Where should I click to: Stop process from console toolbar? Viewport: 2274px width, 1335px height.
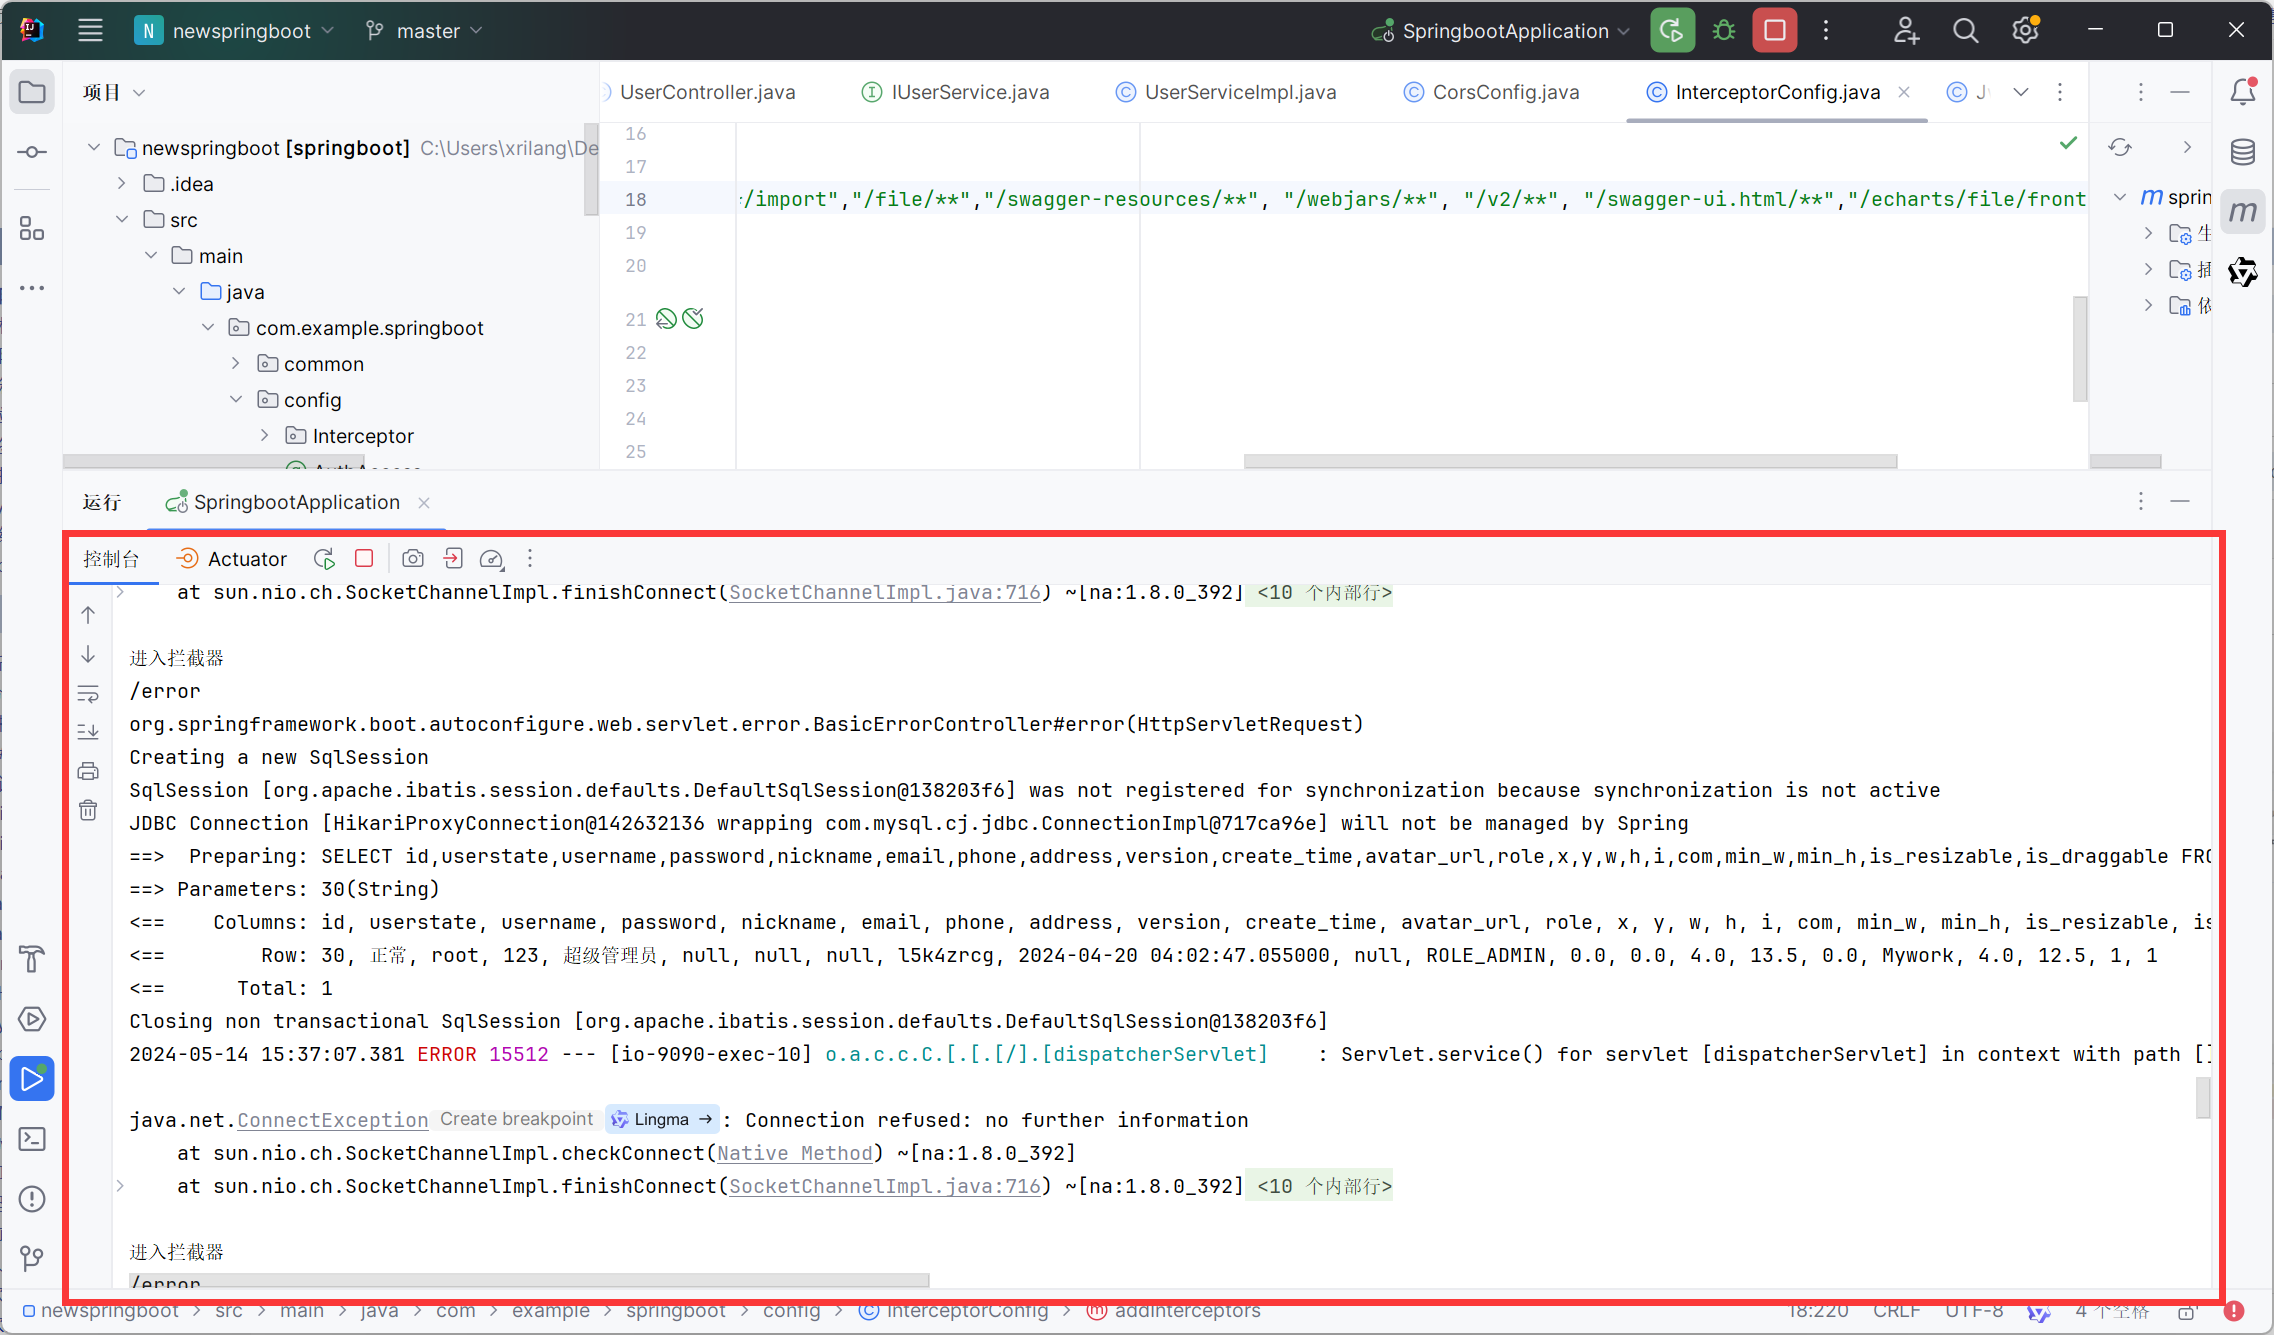[364, 559]
